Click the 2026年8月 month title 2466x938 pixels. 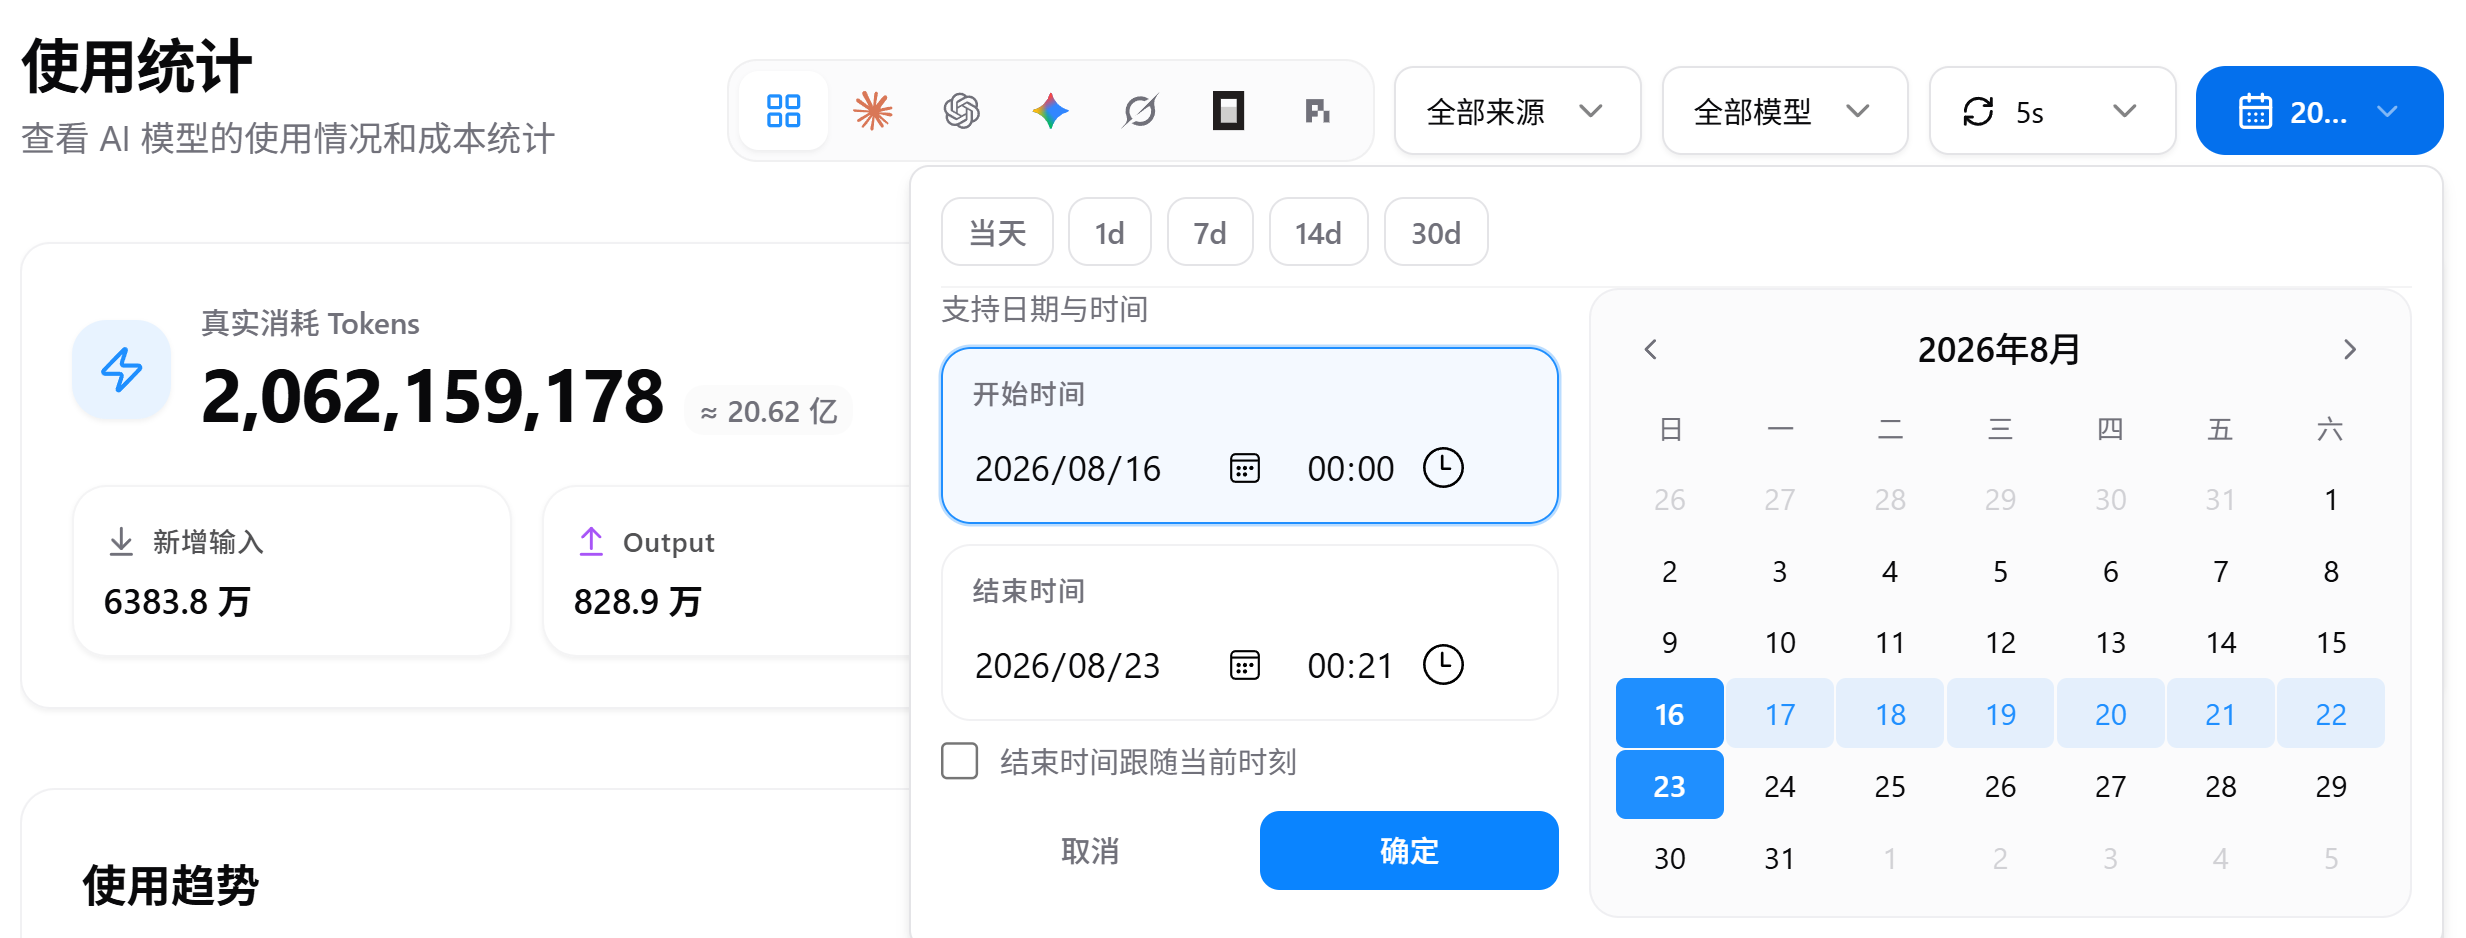tap(1999, 349)
